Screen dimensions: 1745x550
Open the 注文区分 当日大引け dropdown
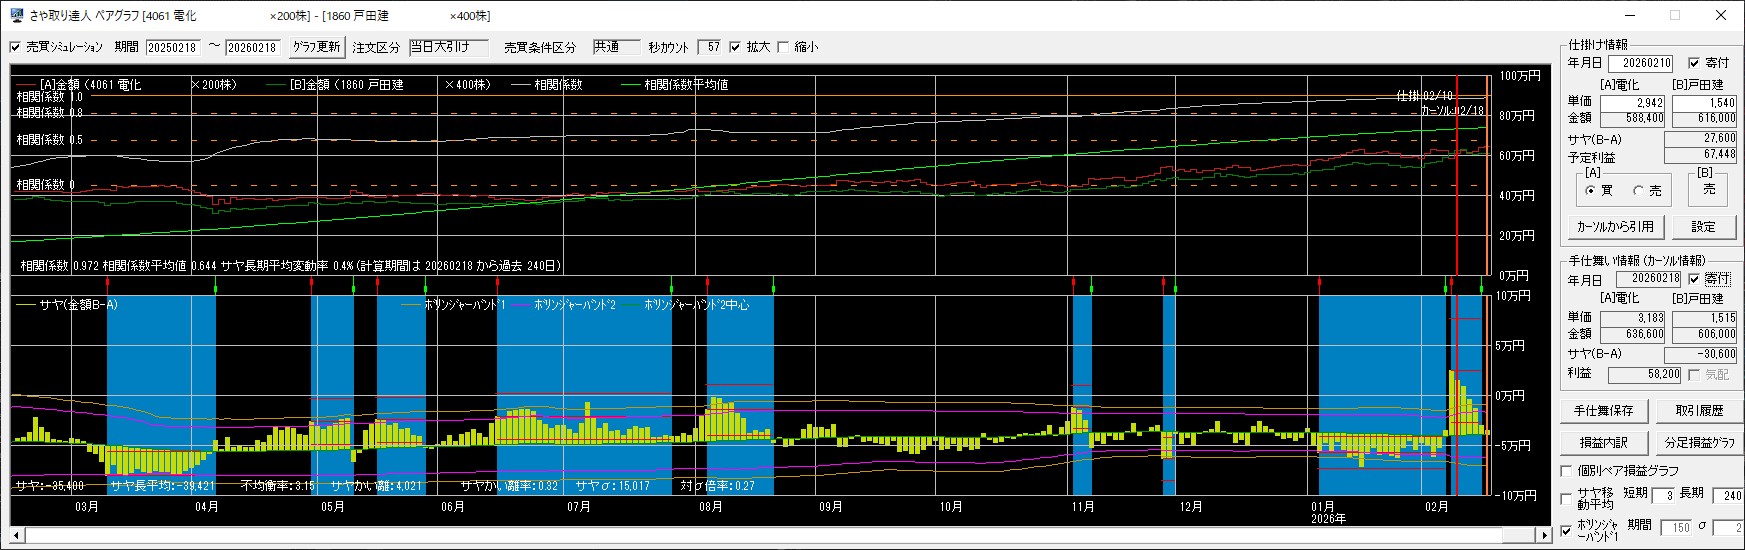tap(448, 47)
